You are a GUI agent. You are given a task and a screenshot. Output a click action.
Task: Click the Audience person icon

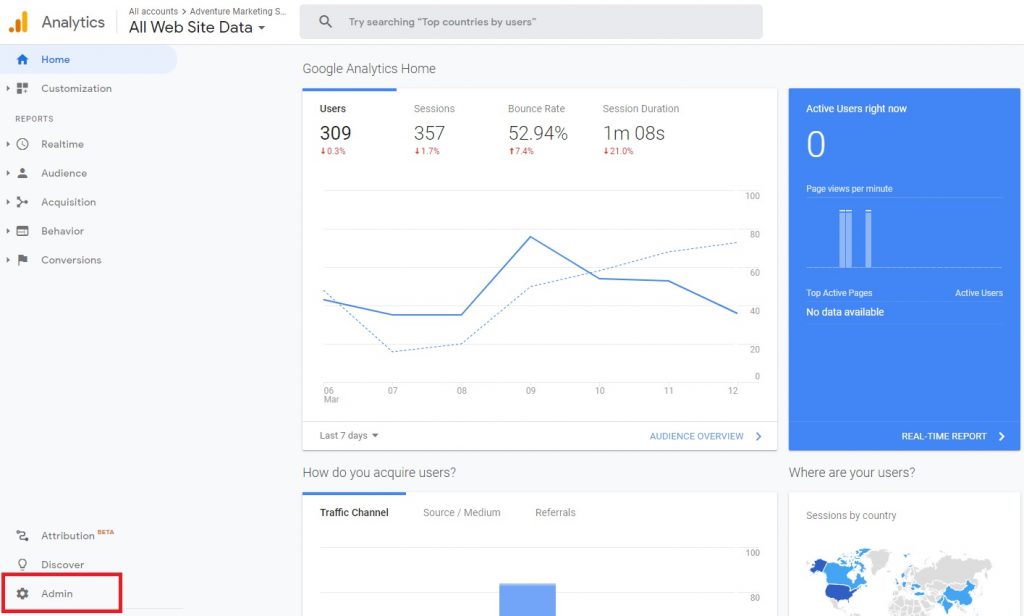click(22, 173)
